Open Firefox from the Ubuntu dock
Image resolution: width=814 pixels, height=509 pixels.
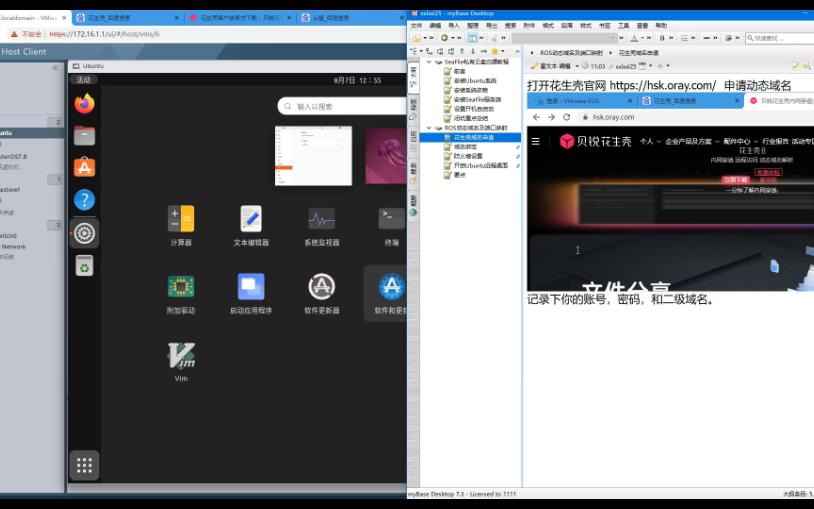(85, 104)
